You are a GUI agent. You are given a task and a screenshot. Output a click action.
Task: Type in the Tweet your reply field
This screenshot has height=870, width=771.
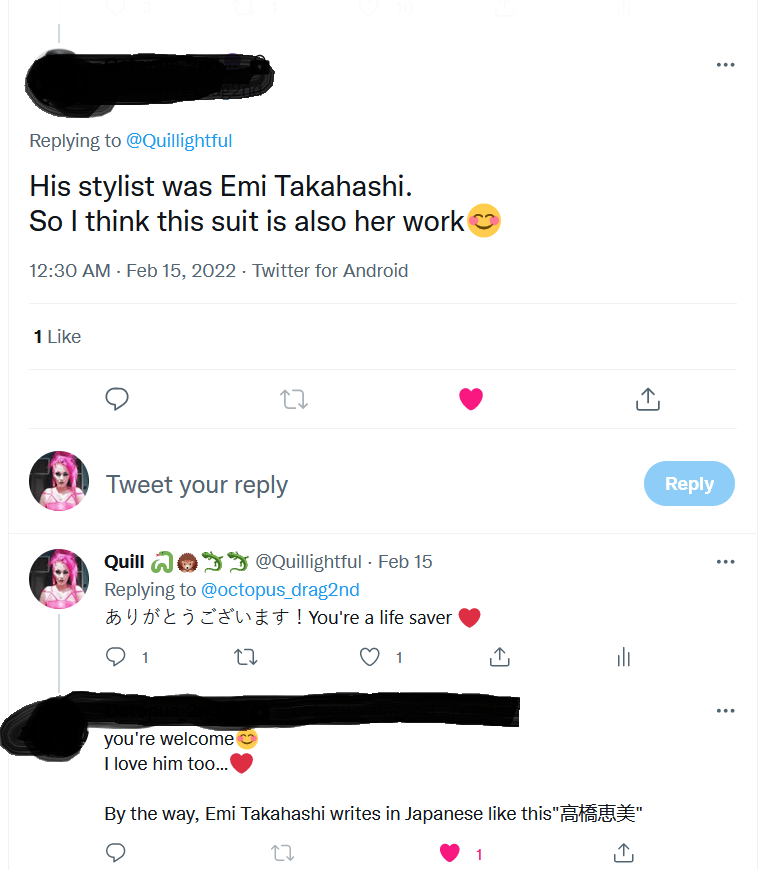pos(350,485)
